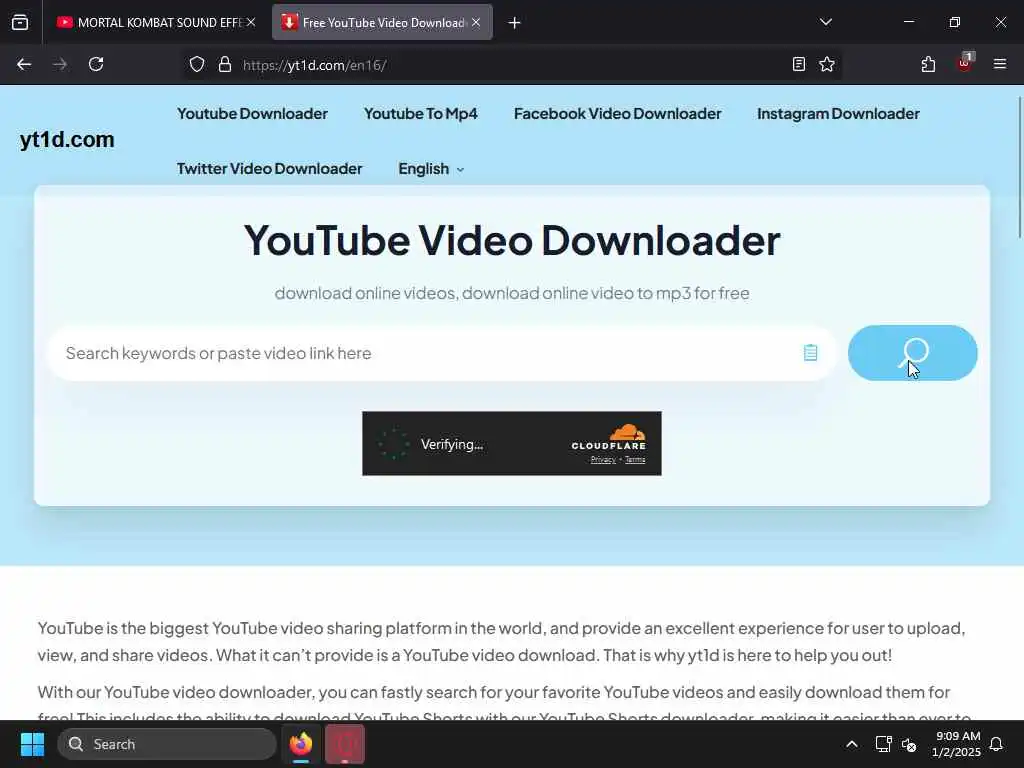Image resolution: width=1024 pixels, height=768 pixels.
Task: Click the blue search magnifier button
Action: pyautogui.click(x=912, y=353)
